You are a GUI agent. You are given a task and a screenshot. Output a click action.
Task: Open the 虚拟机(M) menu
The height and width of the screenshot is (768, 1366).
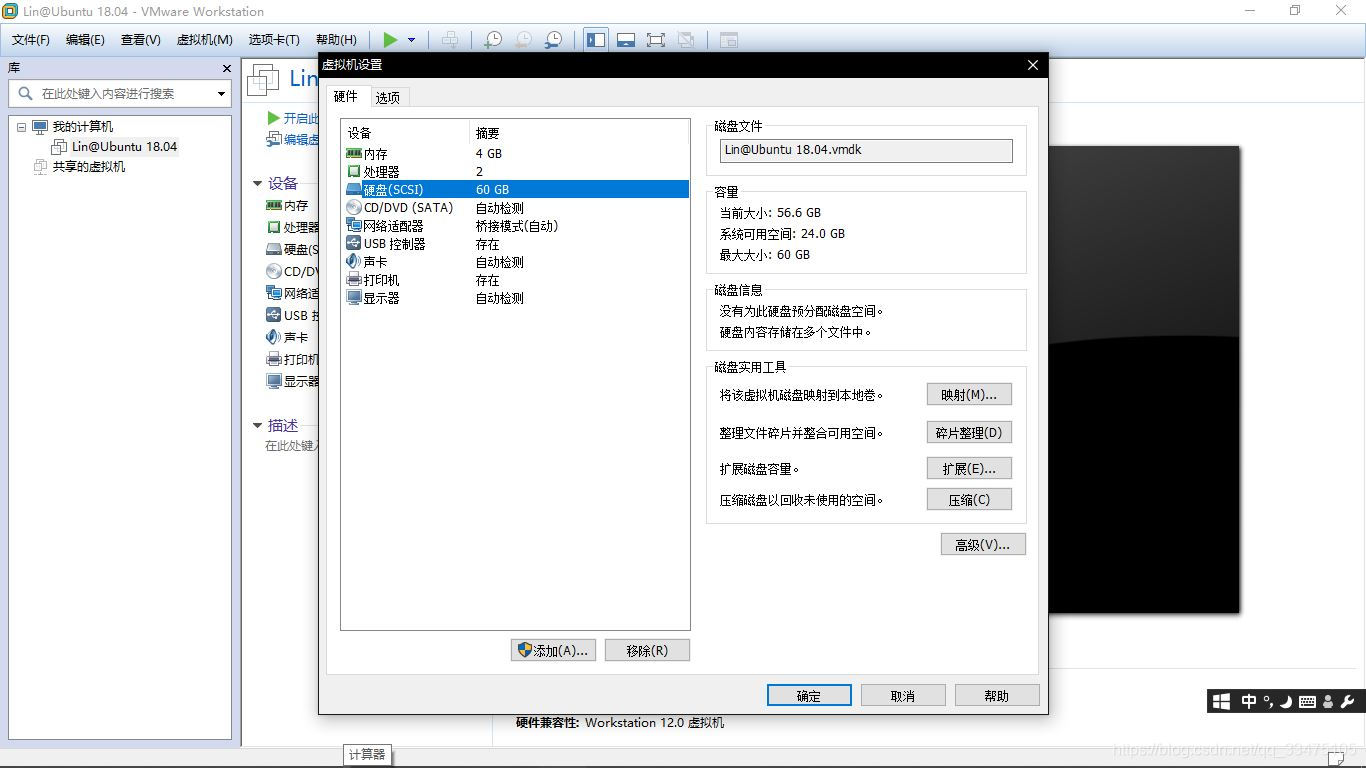coord(205,40)
